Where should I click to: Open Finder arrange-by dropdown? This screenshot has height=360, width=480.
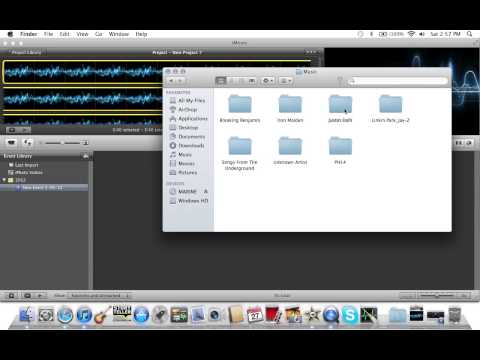(286, 81)
